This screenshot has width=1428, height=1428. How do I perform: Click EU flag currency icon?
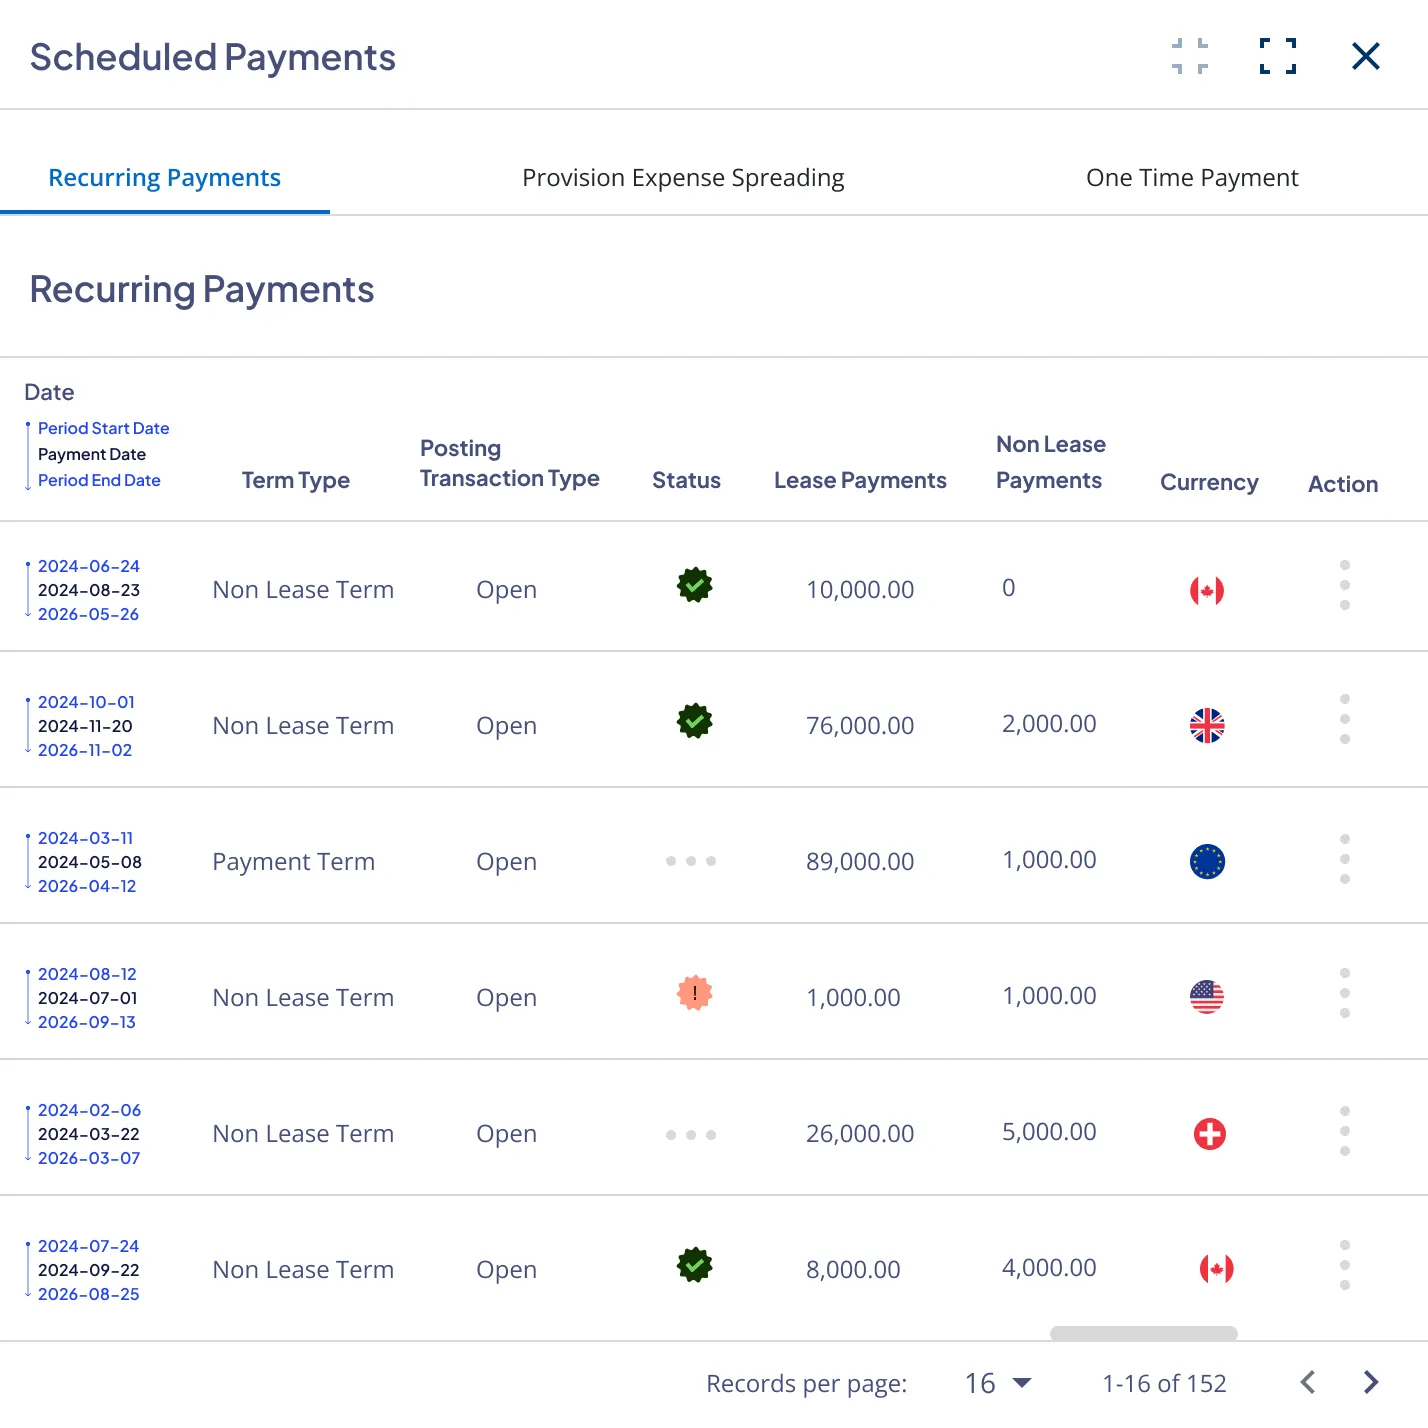point(1207,861)
